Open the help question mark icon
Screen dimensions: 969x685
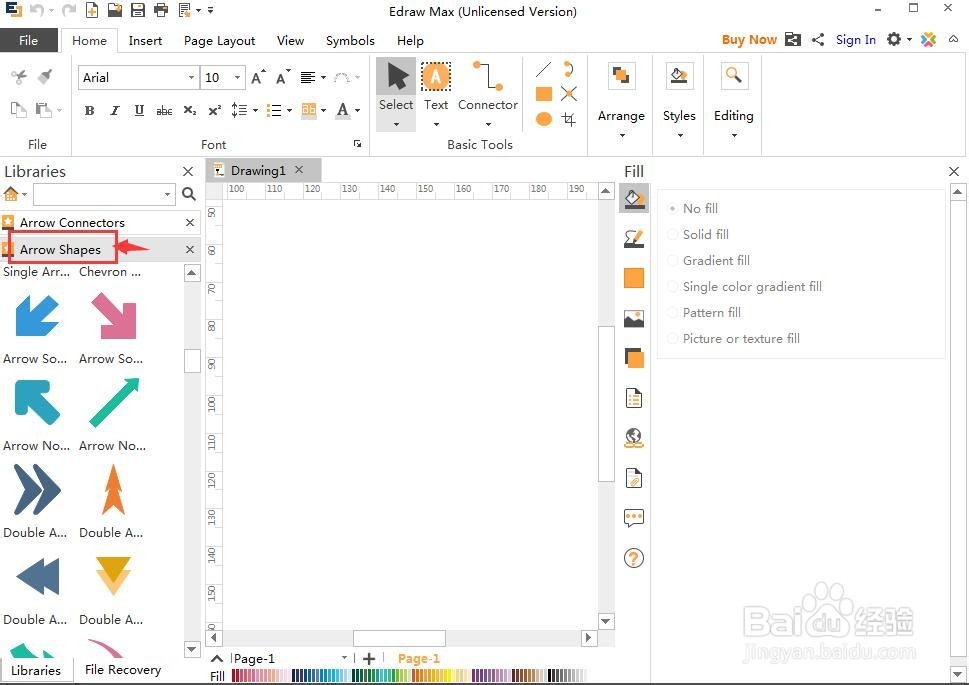pos(634,558)
